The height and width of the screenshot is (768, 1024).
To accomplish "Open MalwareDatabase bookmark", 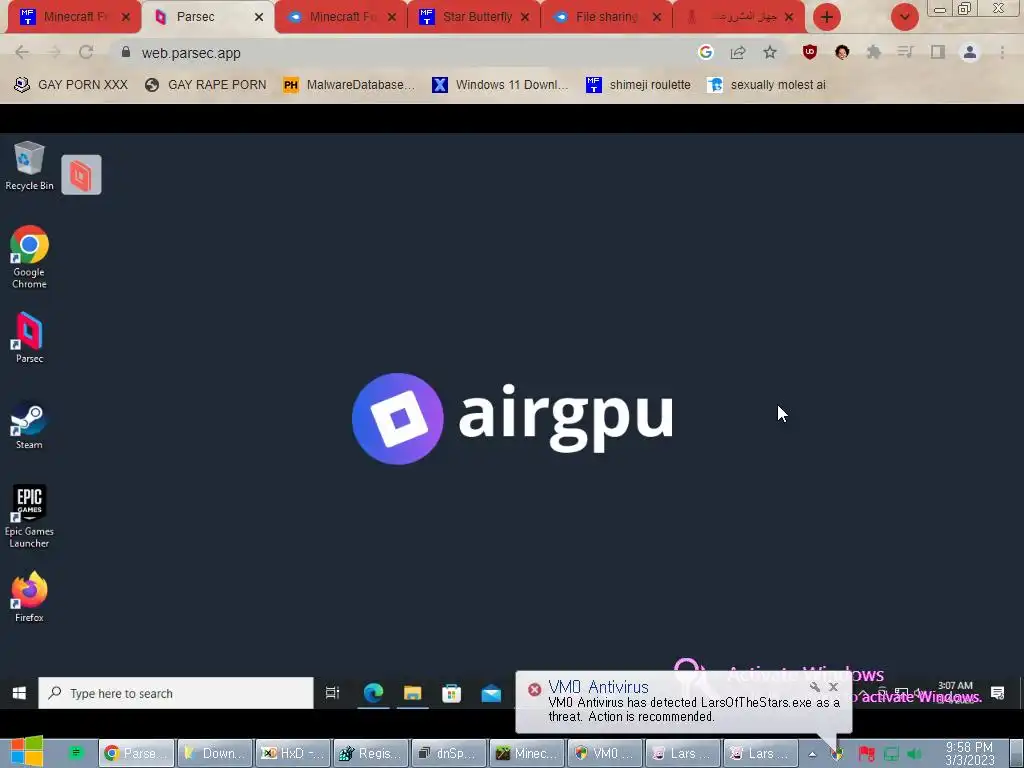I will (x=349, y=84).
